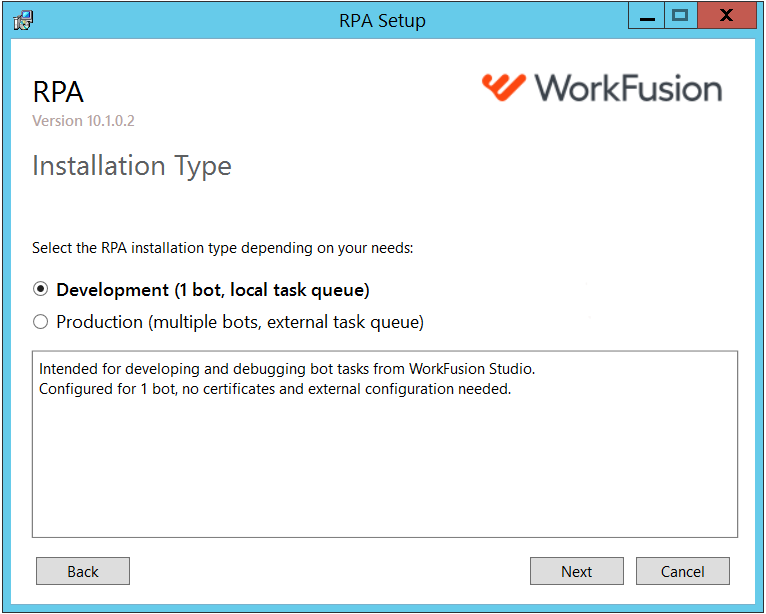The width and height of the screenshot is (766, 614).
Task: Click the 'Version 10.1.0.2' text
Action: [83, 121]
